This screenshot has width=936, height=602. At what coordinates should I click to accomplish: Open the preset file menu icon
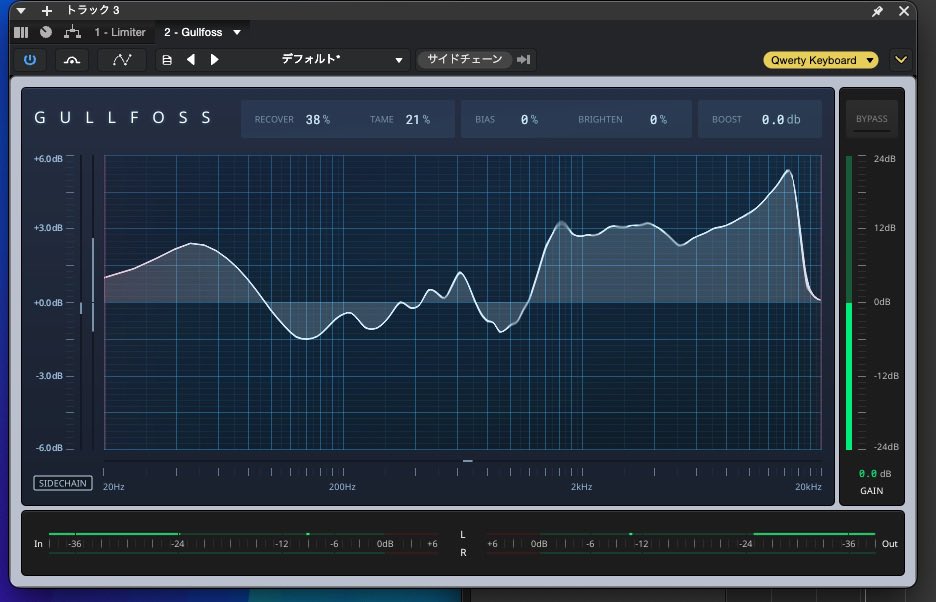167,60
